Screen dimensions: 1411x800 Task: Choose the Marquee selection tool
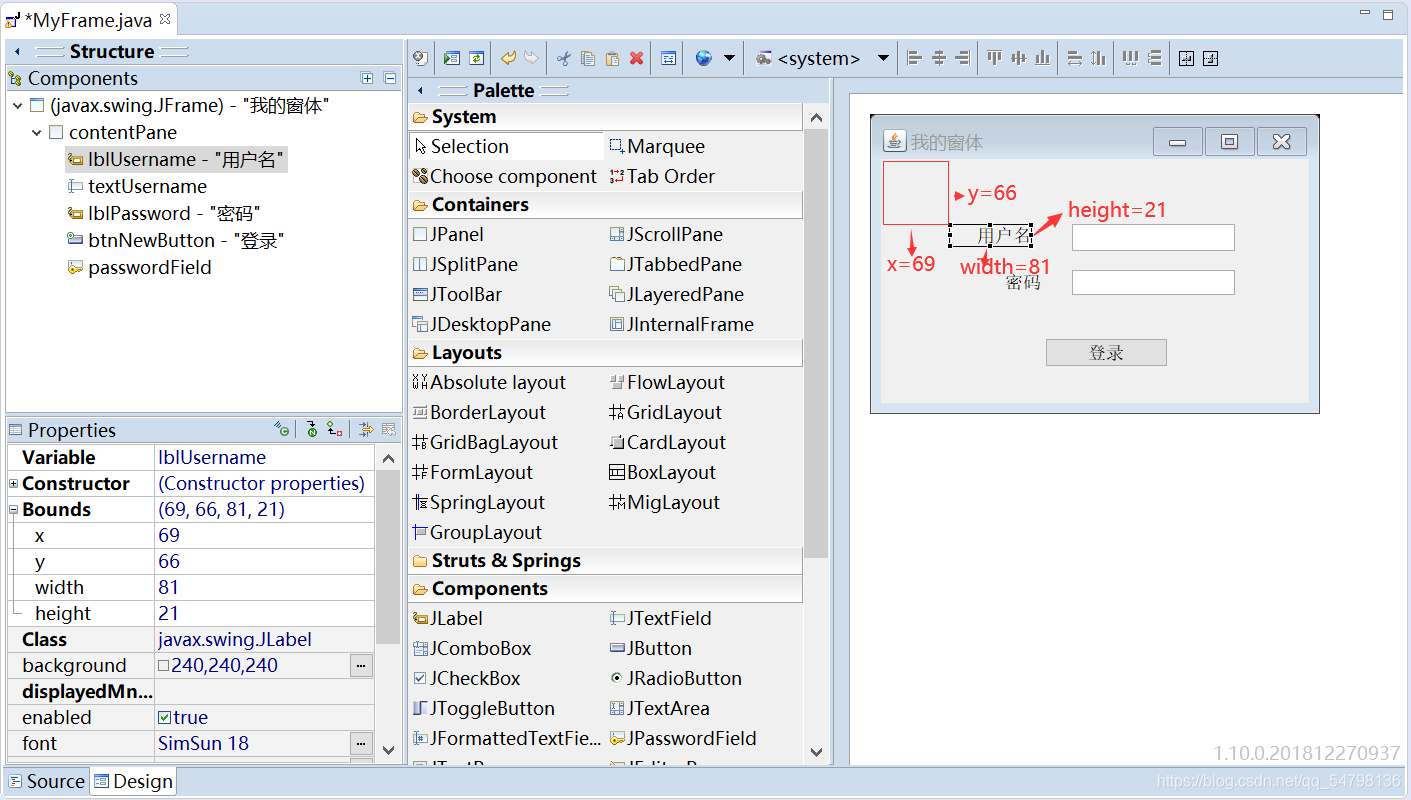(657, 146)
